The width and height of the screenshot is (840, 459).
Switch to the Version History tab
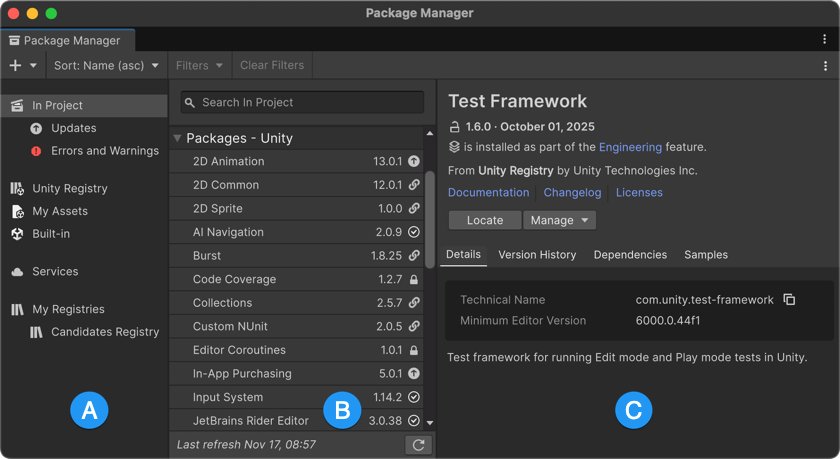[x=537, y=255]
